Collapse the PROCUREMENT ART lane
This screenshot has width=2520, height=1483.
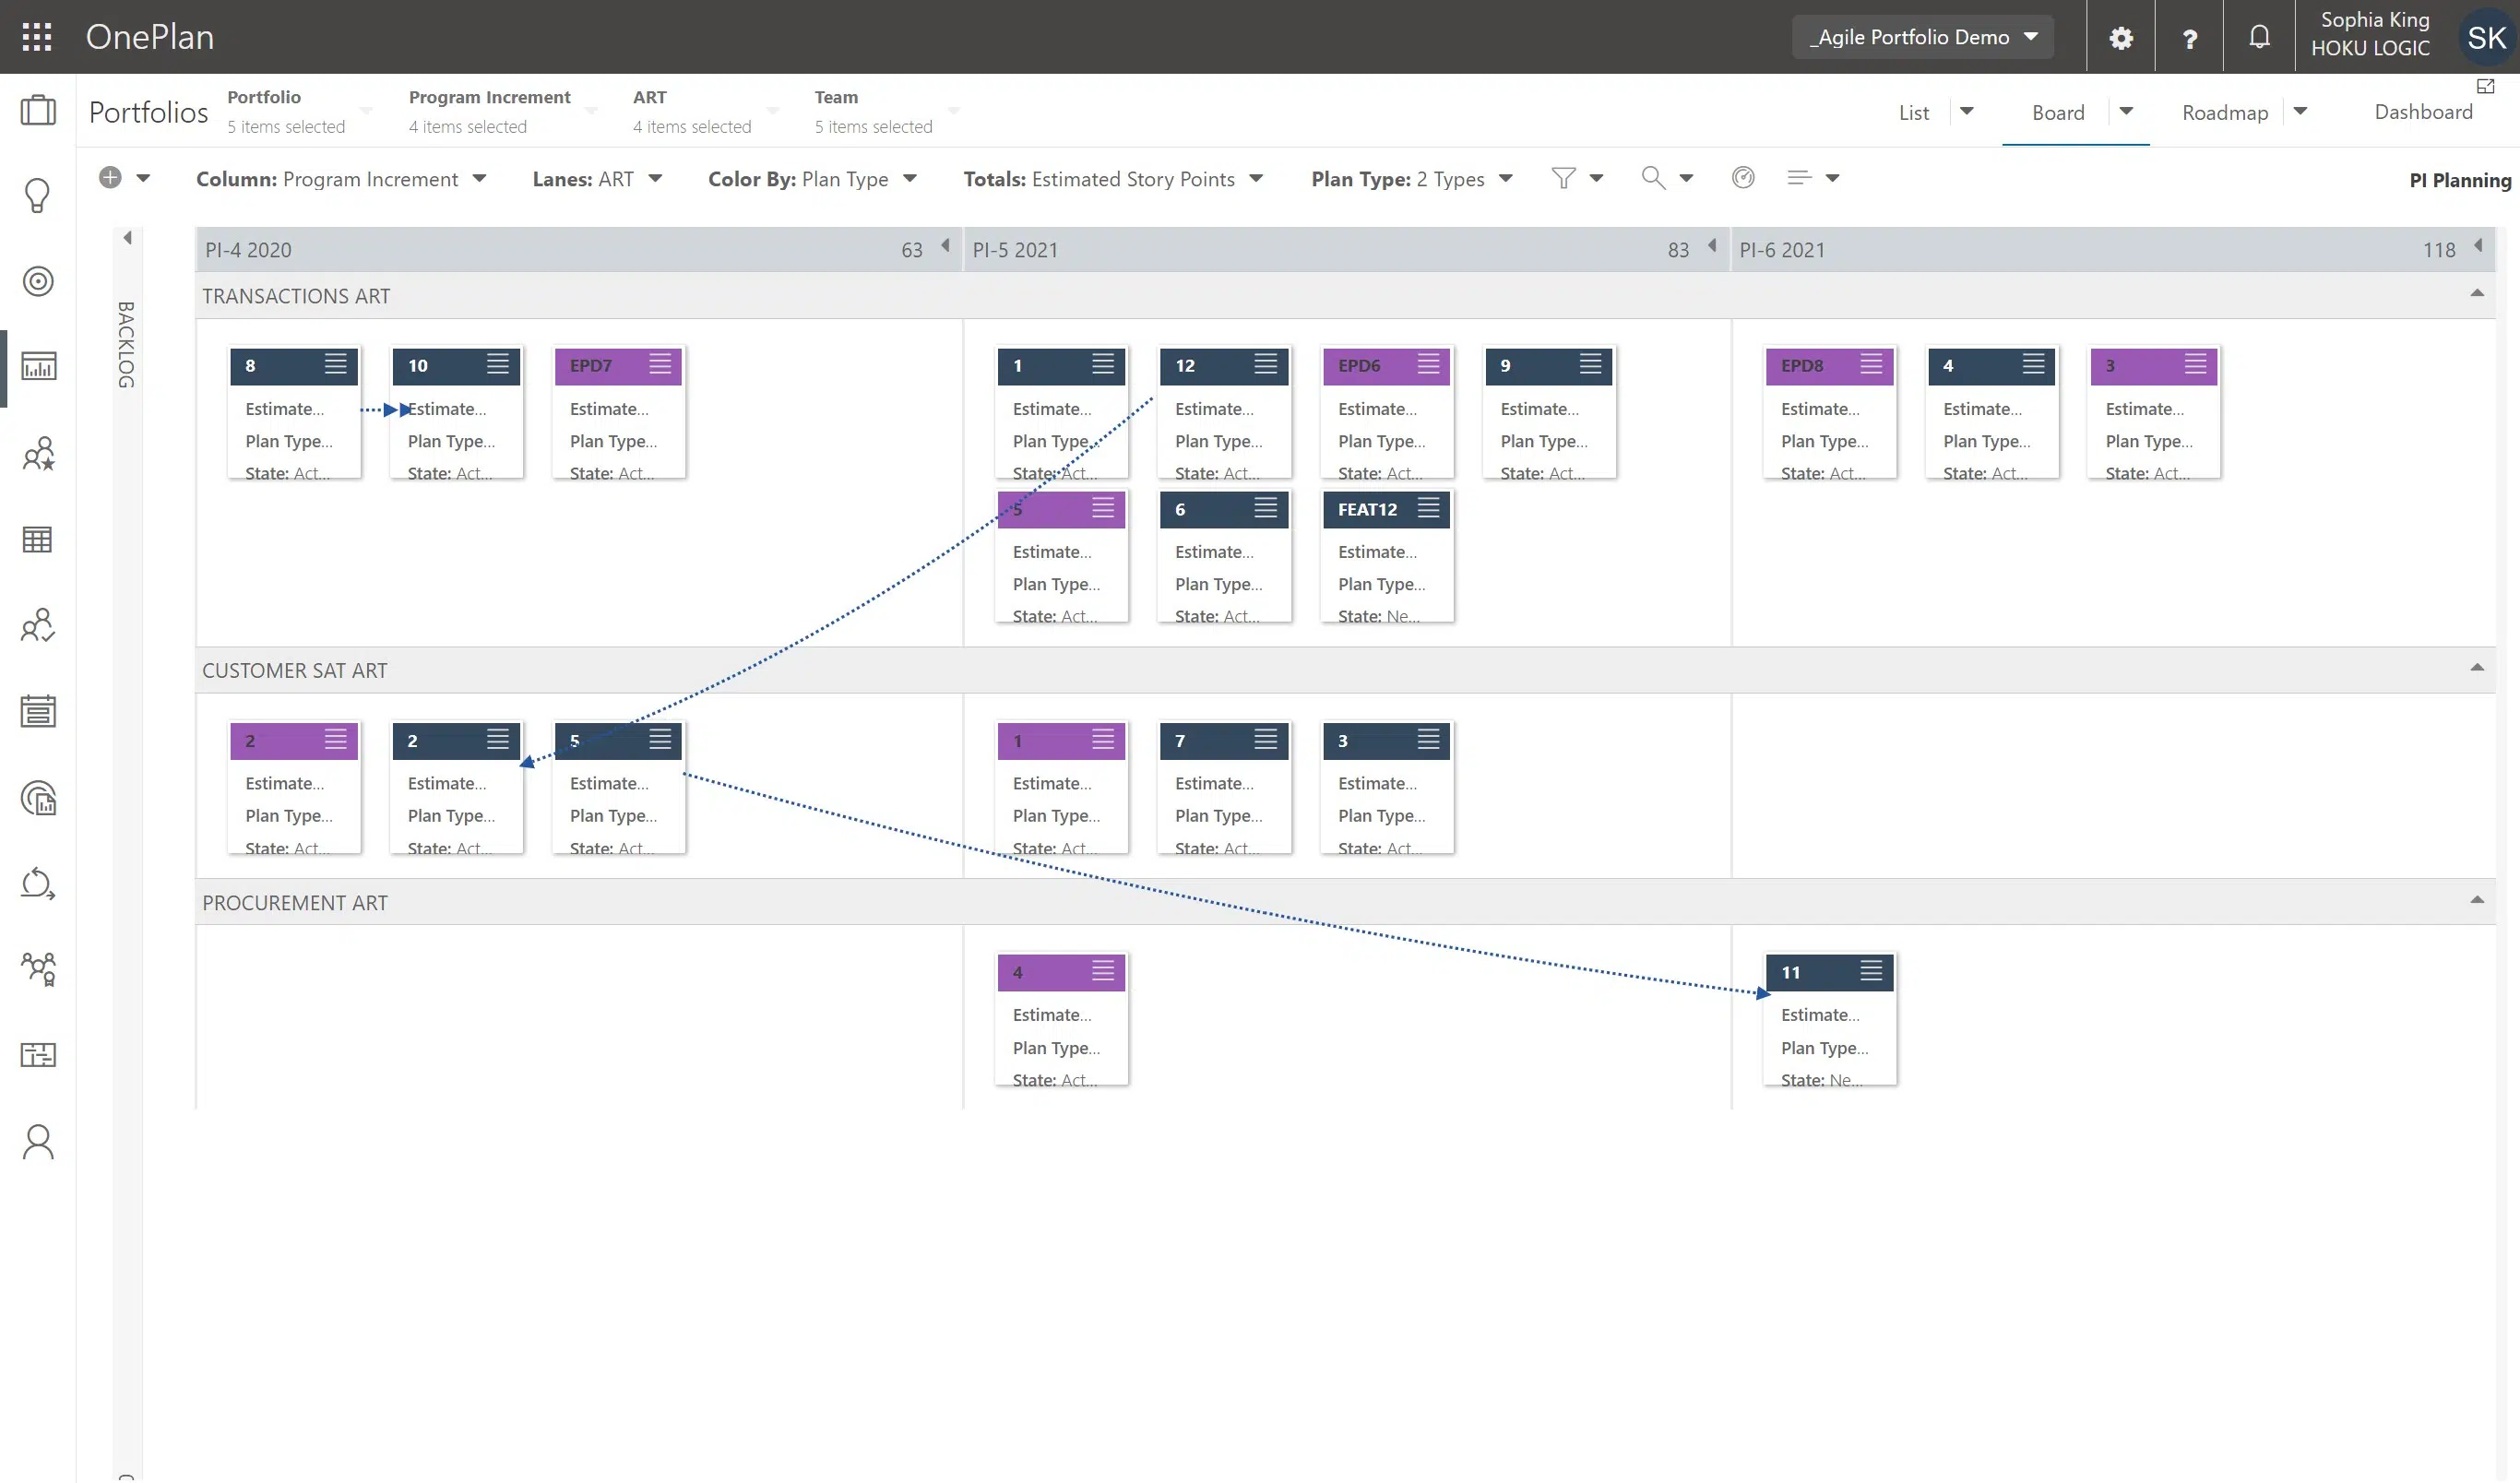click(2477, 900)
